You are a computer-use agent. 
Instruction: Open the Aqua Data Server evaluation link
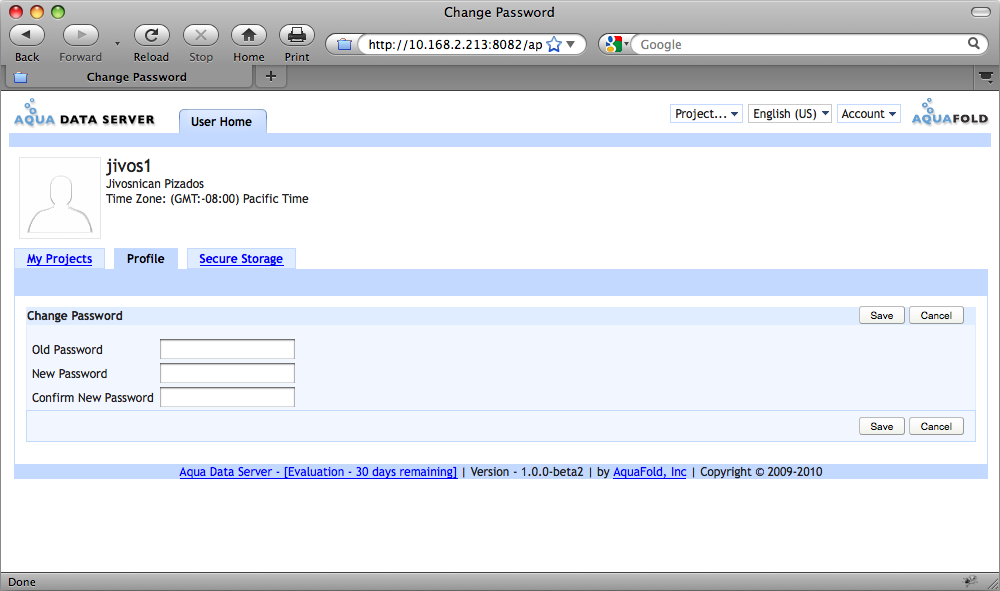coord(318,472)
